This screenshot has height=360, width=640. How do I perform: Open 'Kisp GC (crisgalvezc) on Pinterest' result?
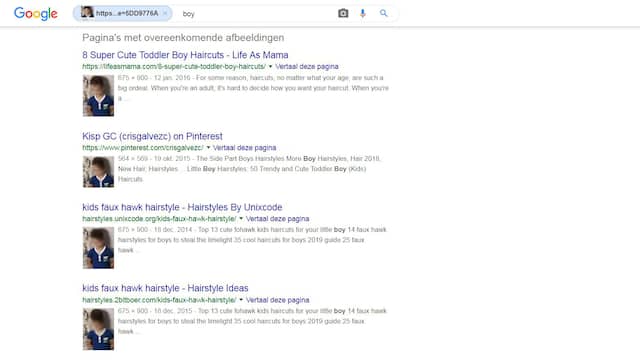tap(152, 136)
